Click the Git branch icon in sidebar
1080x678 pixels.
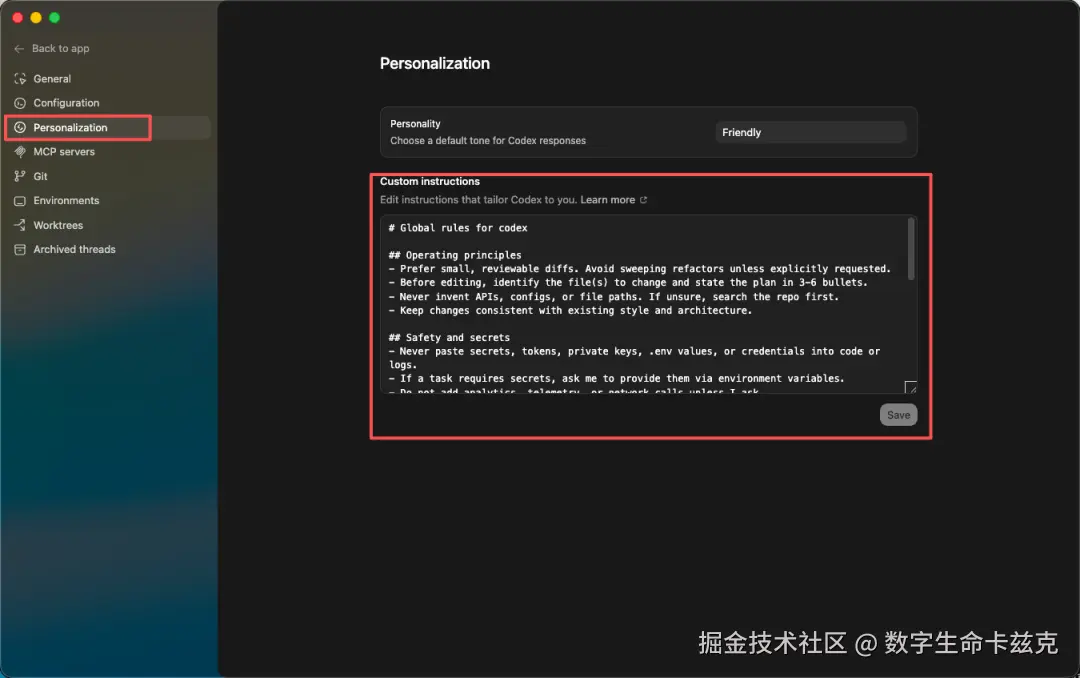(20, 176)
